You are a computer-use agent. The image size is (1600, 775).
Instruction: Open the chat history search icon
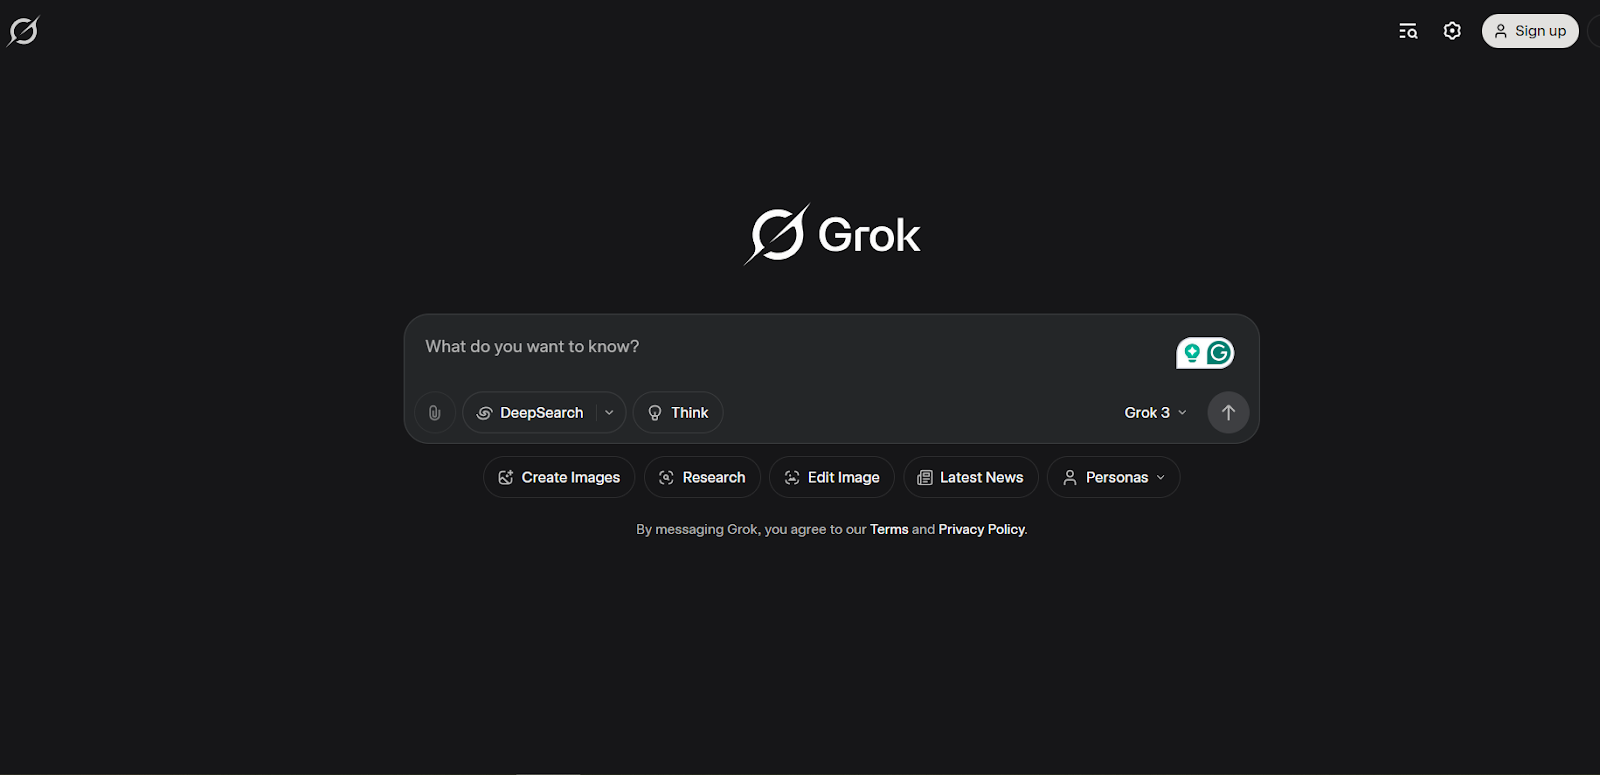point(1408,31)
